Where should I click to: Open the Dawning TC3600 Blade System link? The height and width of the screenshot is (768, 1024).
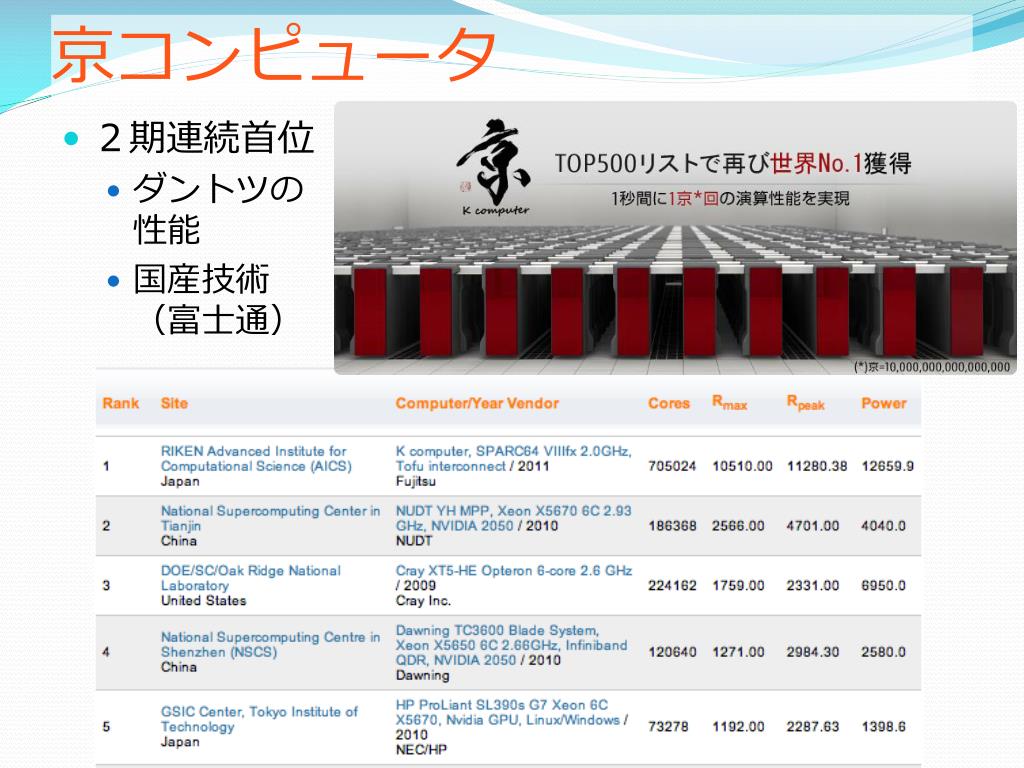point(511,645)
